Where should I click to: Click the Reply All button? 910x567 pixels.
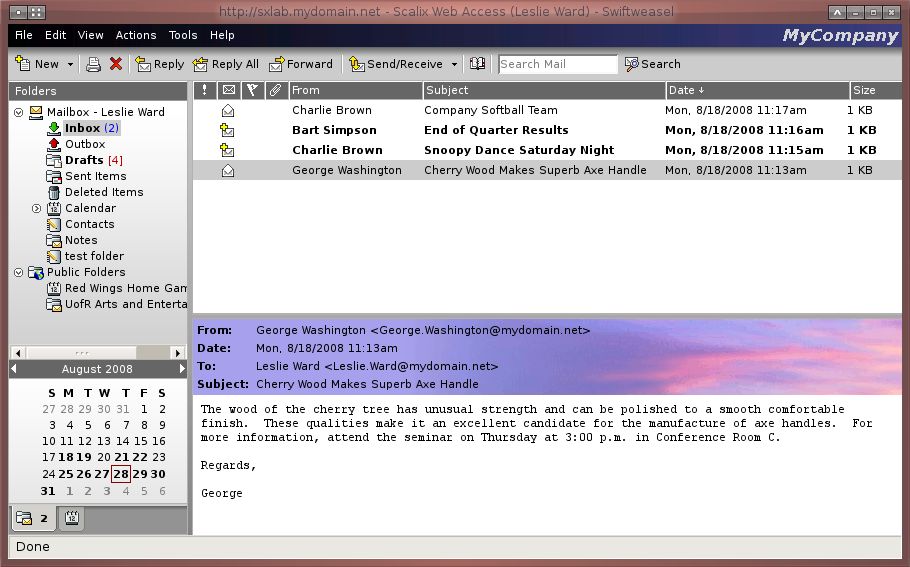tap(226, 64)
